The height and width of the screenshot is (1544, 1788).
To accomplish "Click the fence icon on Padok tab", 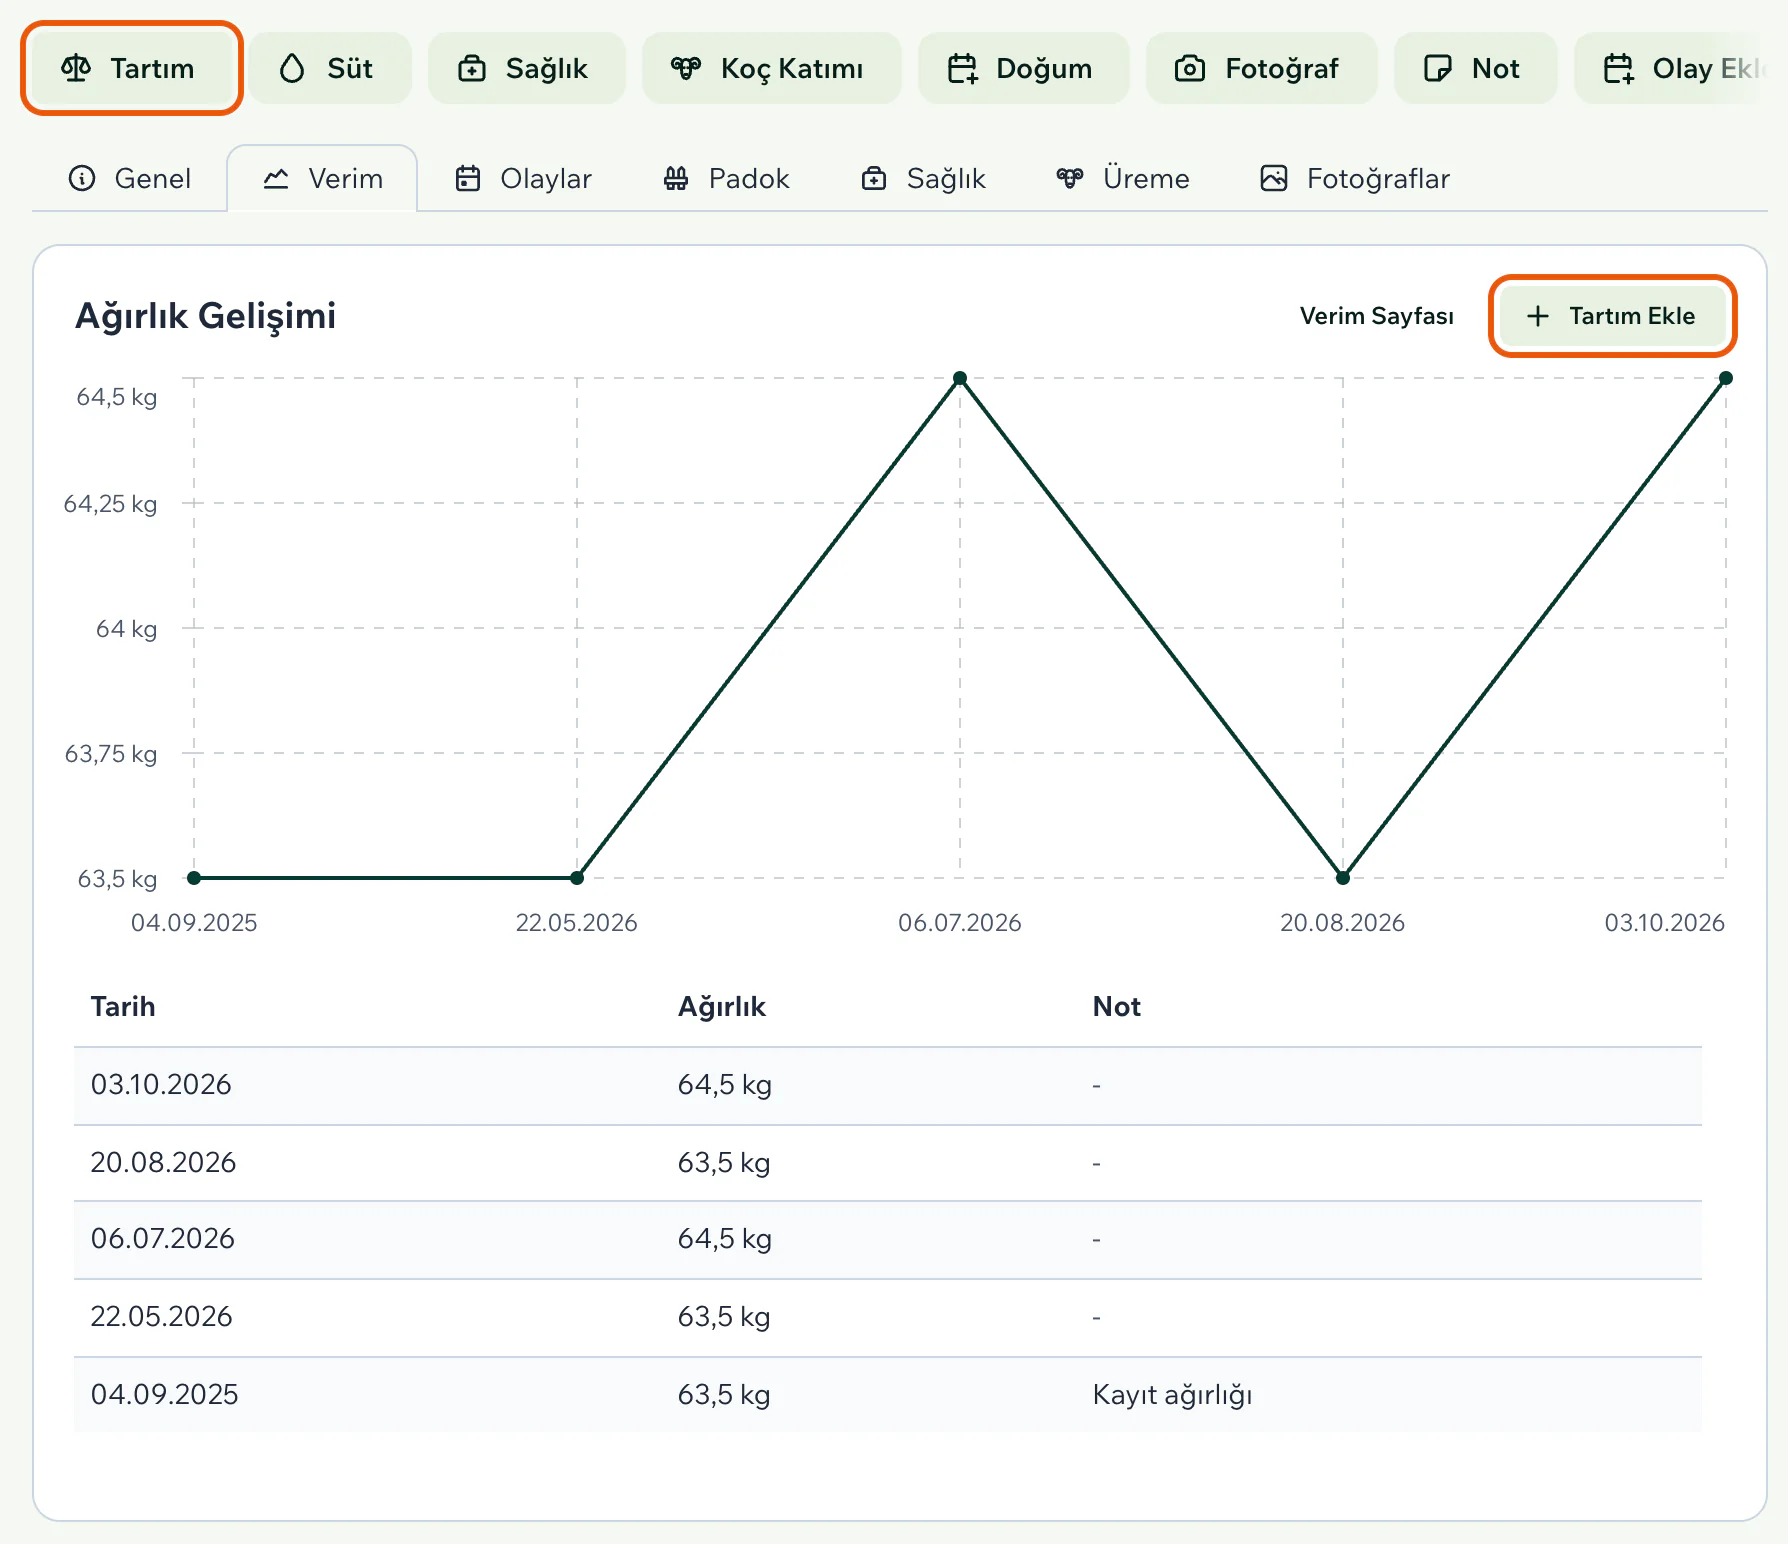I will tap(676, 178).
